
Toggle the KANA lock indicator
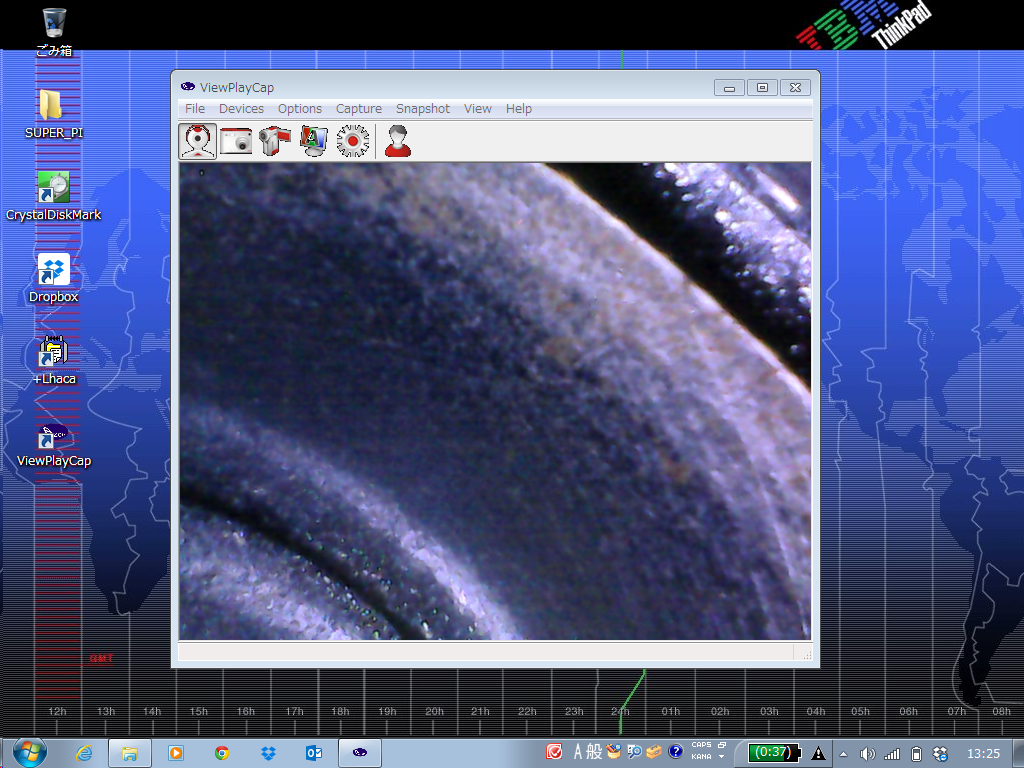pyautogui.click(x=701, y=757)
